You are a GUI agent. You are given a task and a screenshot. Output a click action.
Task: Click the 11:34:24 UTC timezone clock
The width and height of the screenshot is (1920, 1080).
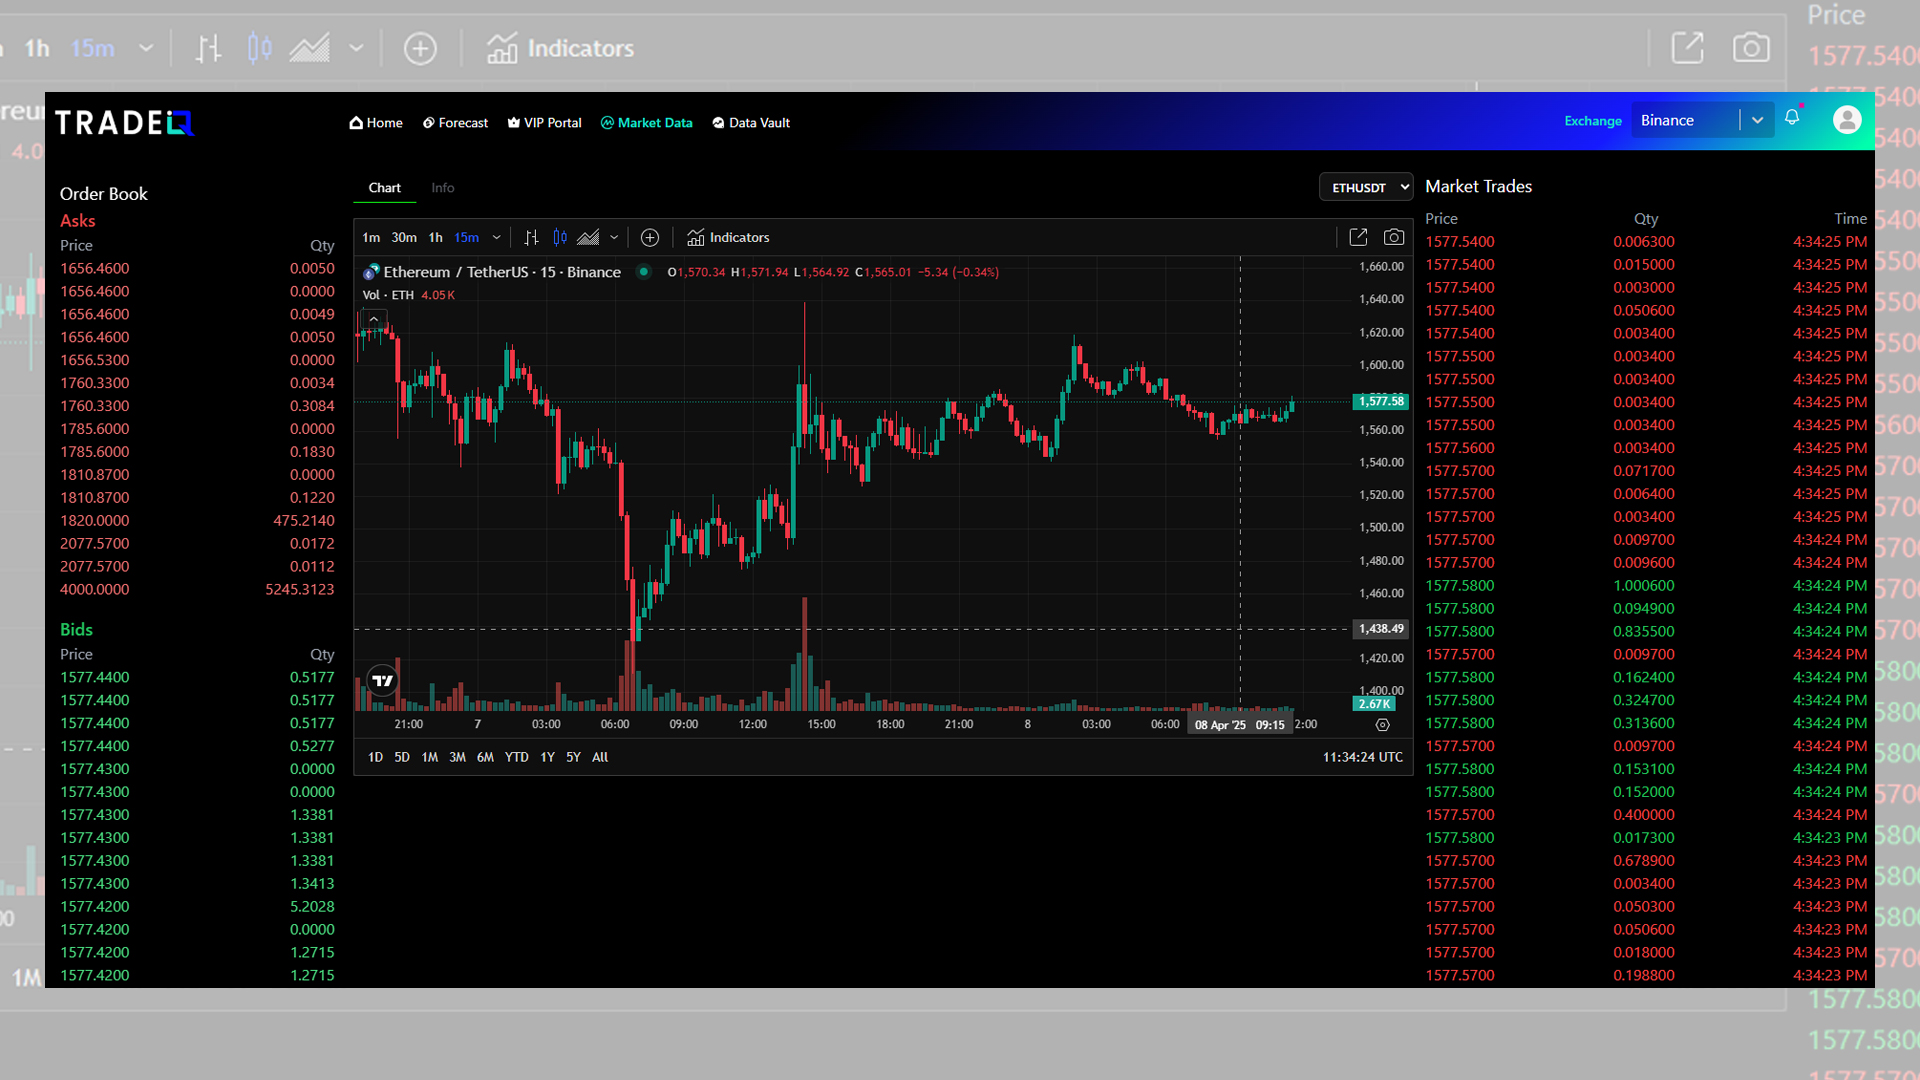[x=1362, y=758]
